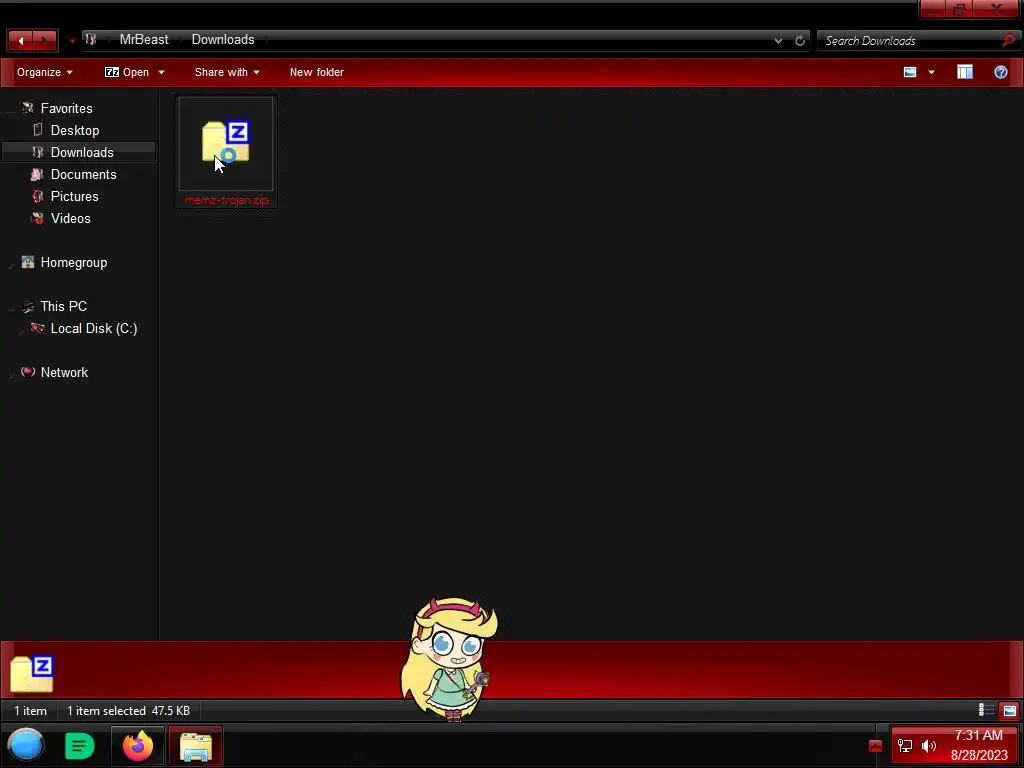Go back with the Back arrow button
This screenshot has height=768, width=1024.
20,40
